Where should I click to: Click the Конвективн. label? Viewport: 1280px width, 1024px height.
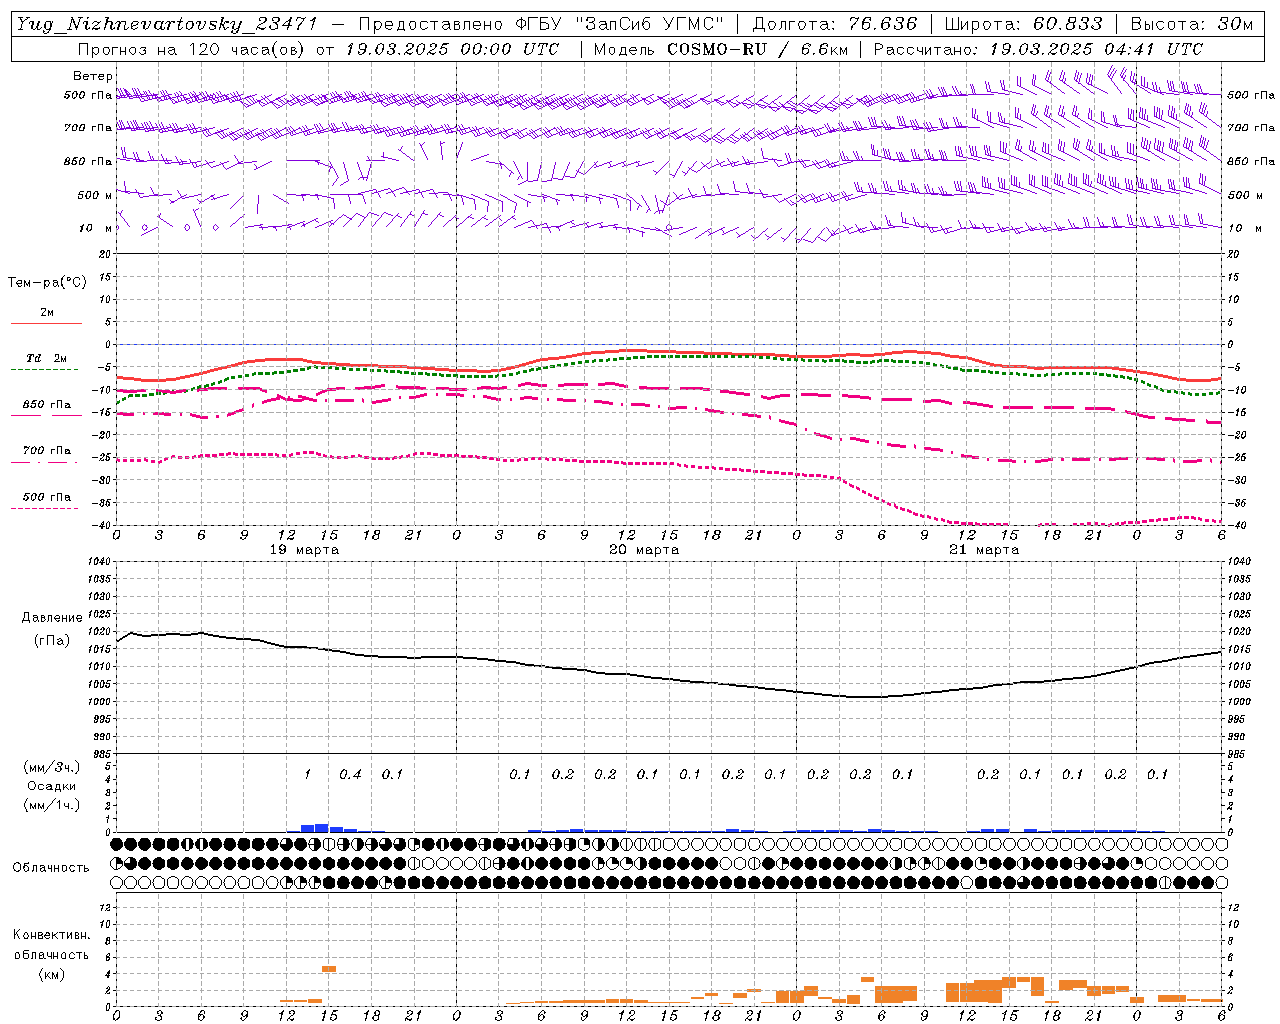[51, 935]
